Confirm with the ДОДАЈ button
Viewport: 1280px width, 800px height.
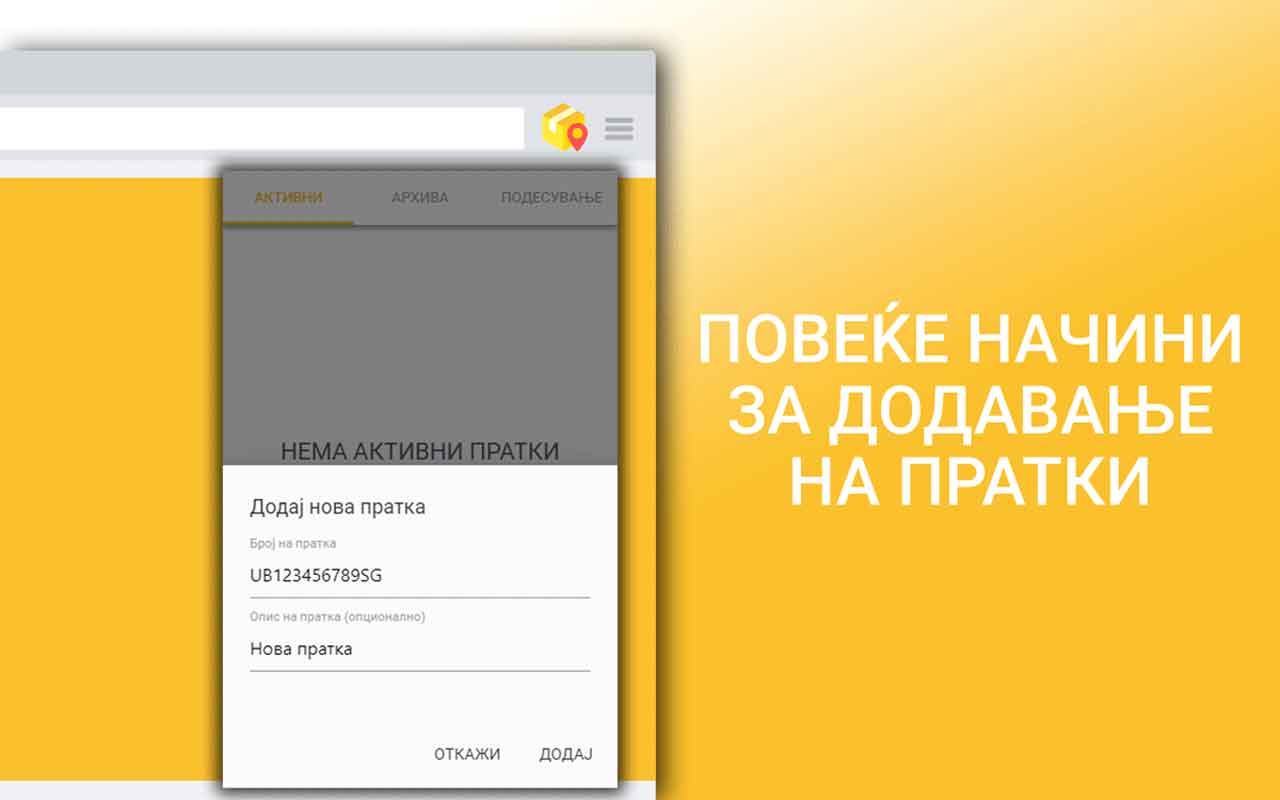pos(566,754)
